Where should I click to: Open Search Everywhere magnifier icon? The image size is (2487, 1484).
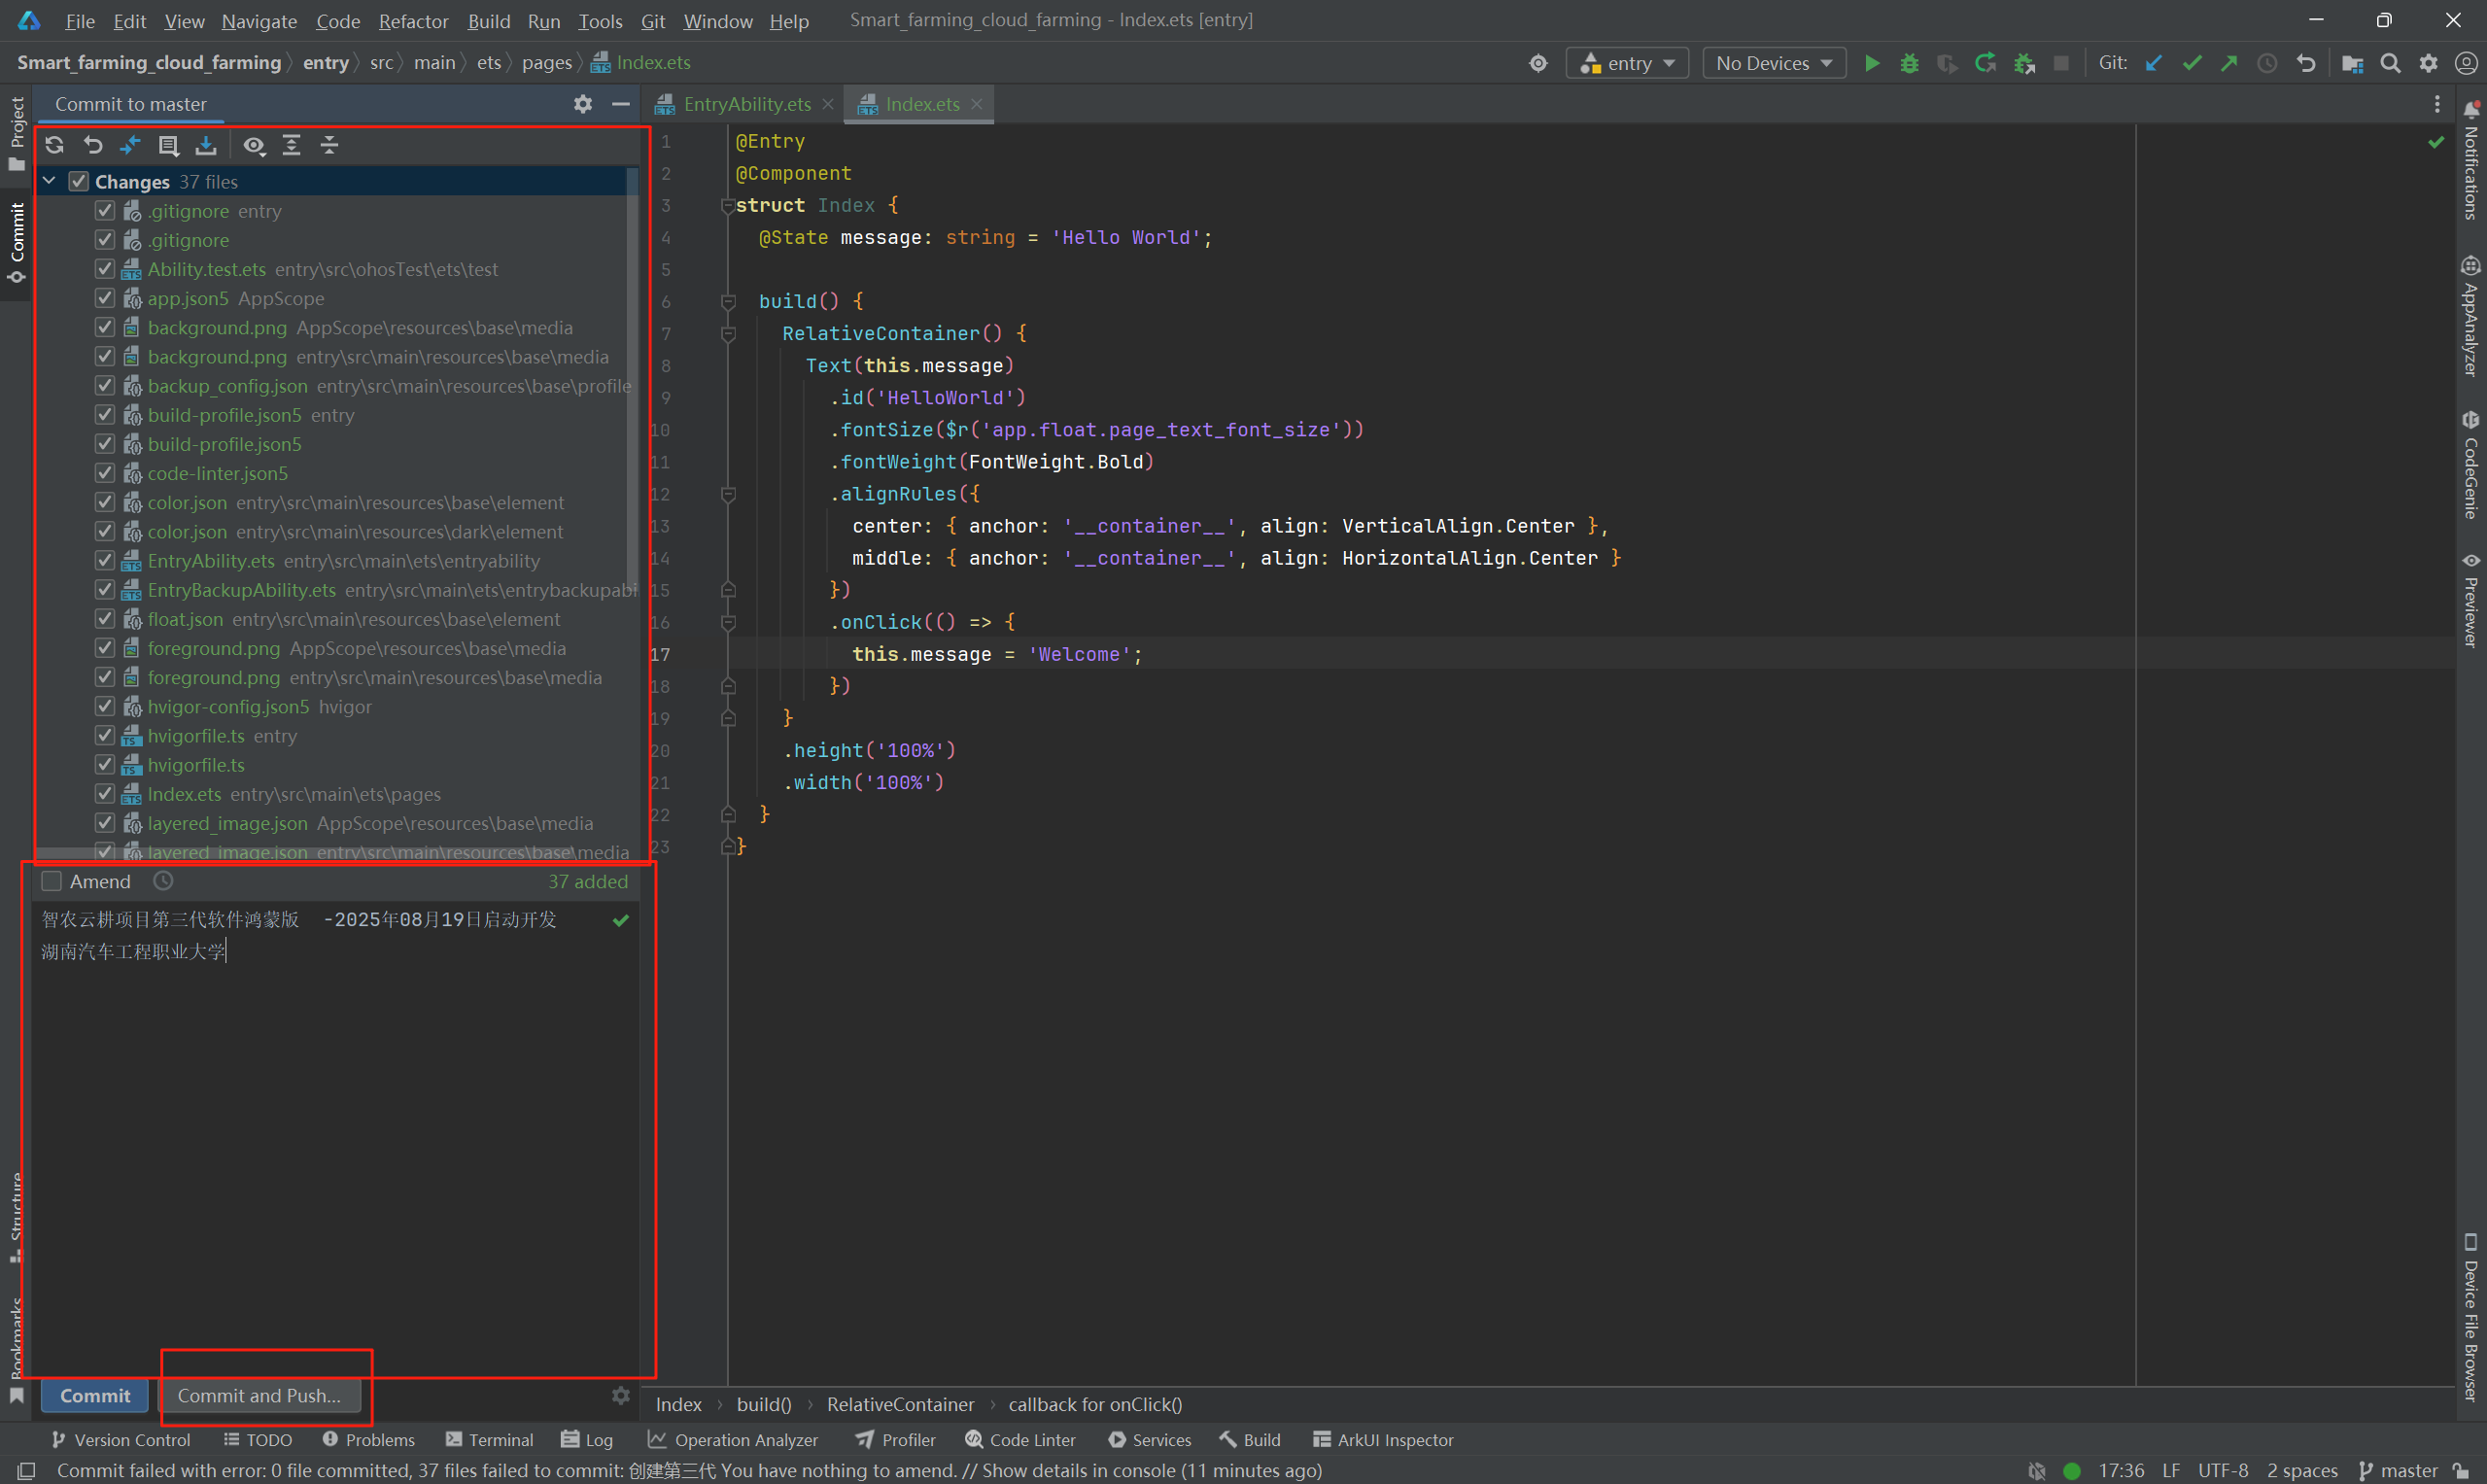(x=2391, y=63)
